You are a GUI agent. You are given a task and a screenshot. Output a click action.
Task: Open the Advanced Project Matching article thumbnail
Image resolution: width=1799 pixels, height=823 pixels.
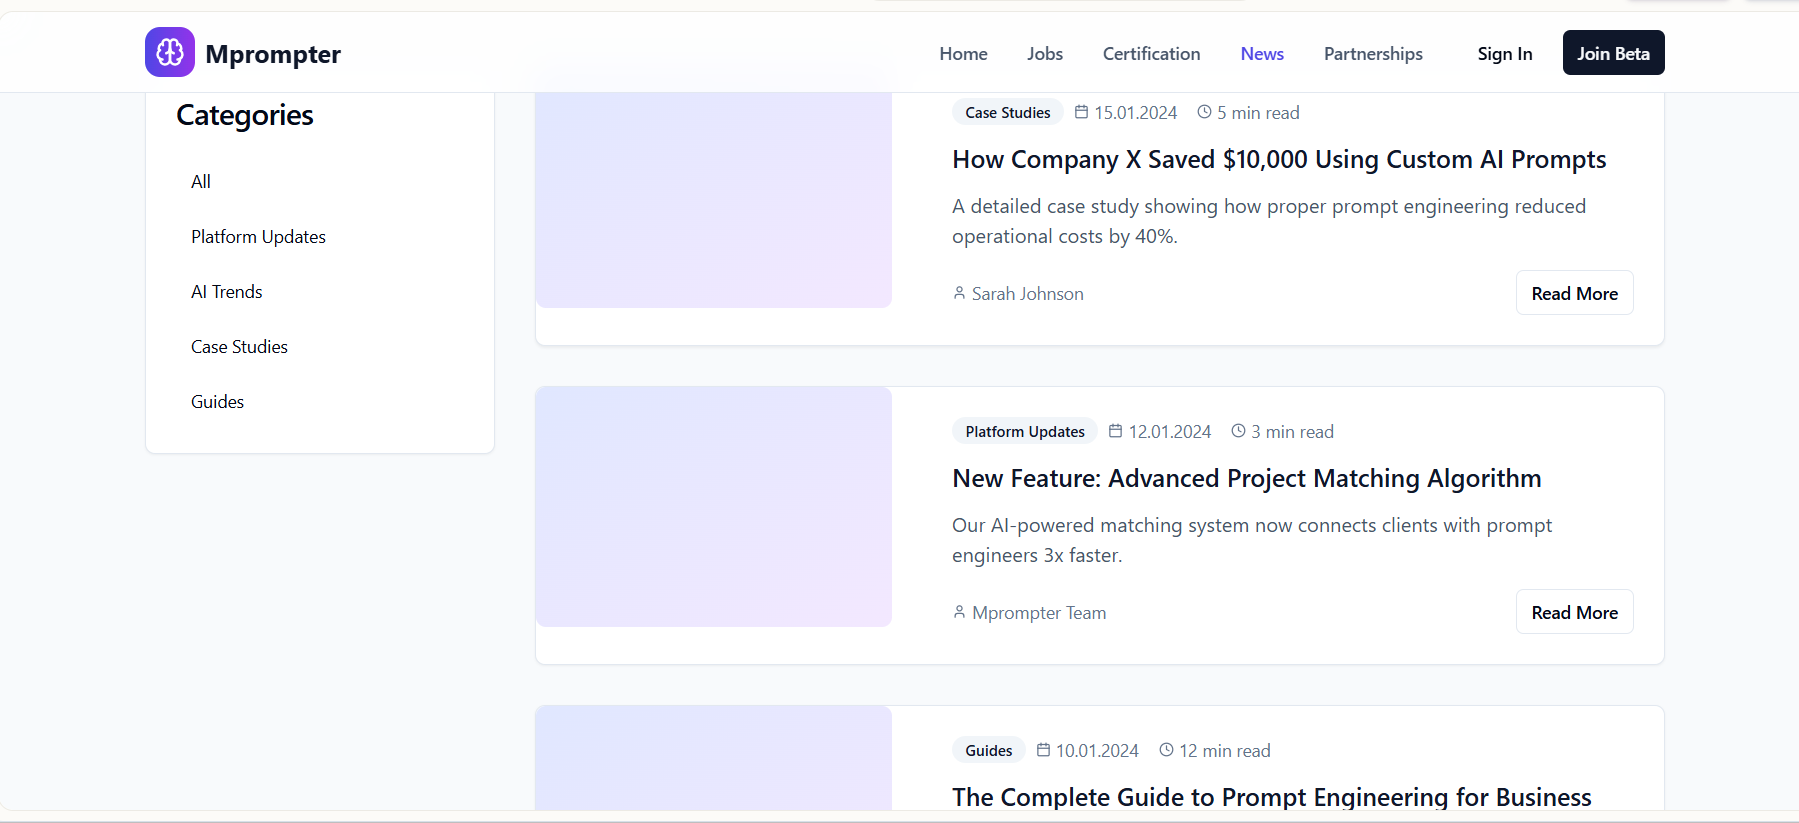click(714, 507)
